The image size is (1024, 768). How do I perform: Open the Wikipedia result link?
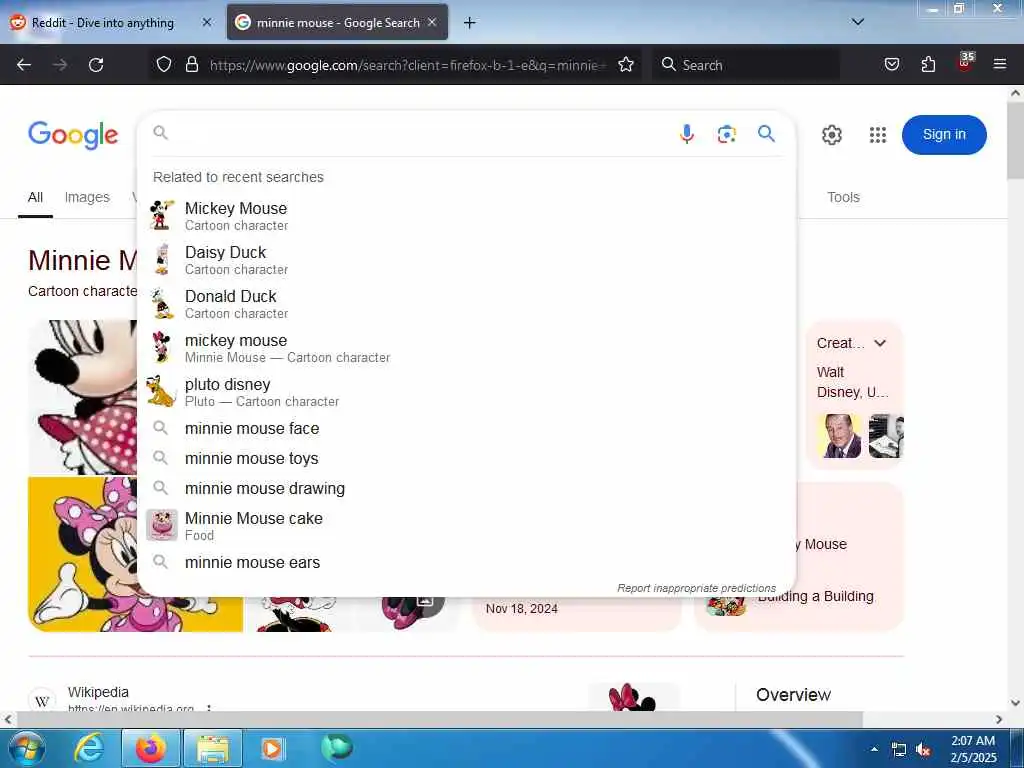pyautogui.click(x=98, y=692)
